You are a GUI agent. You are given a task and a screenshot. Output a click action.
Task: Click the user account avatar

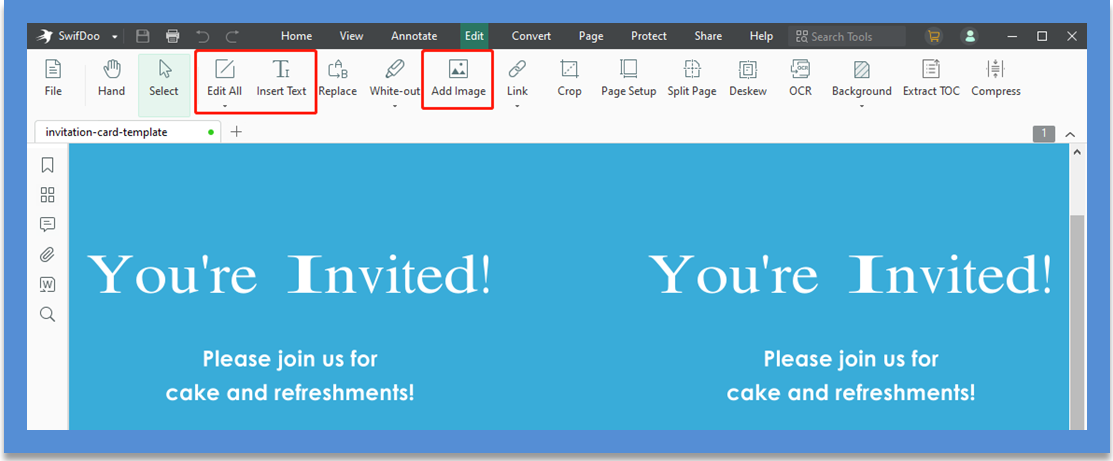[x=969, y=36]
